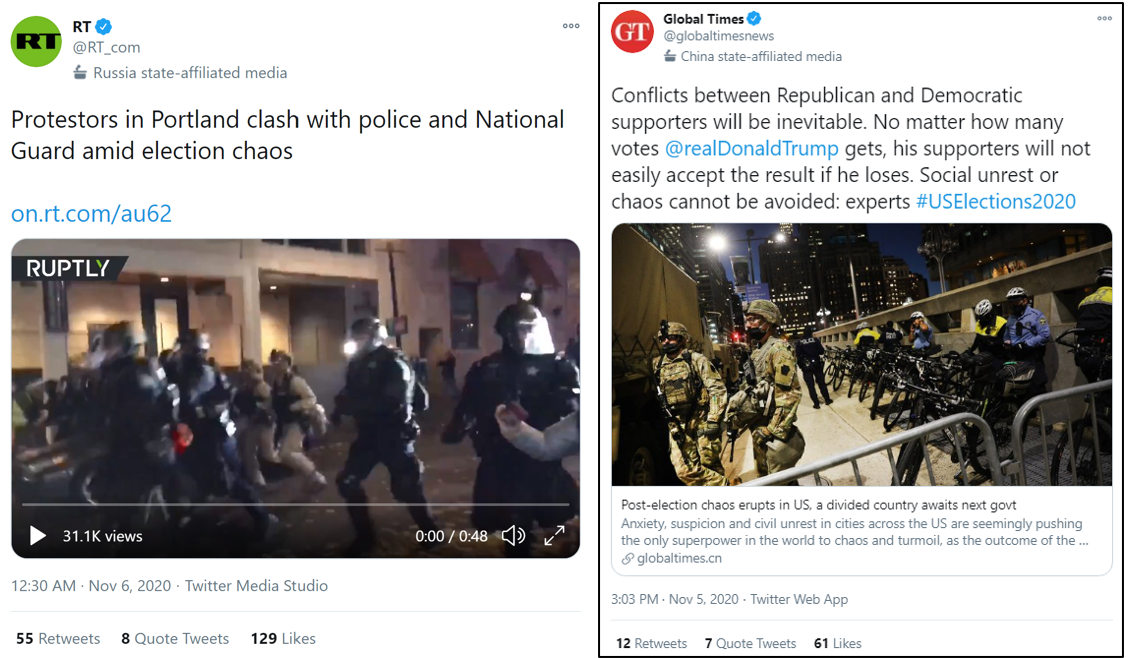
Task: Open the @realDonaldTrump mention
Action: click(752, 148)
